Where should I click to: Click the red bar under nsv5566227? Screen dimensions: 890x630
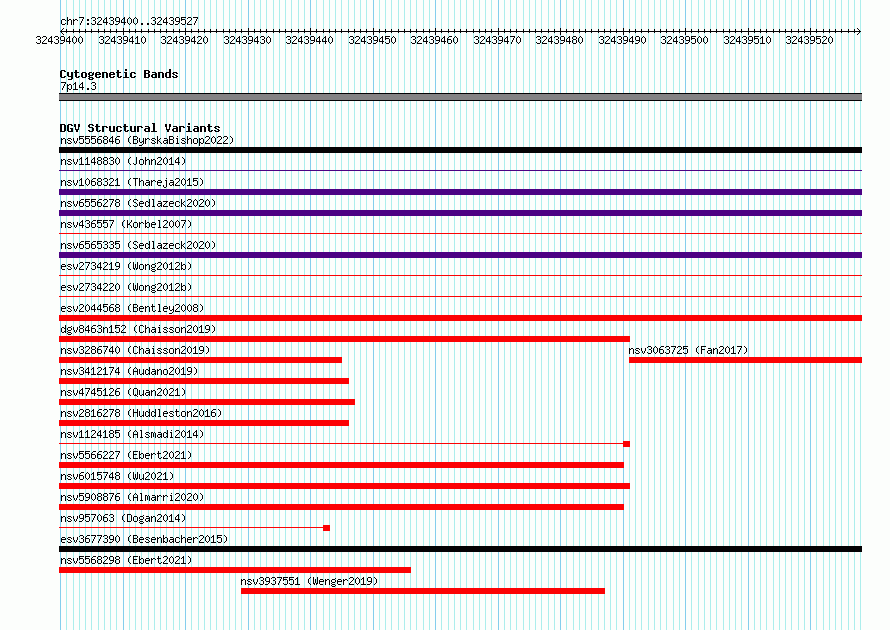[341, 465]
